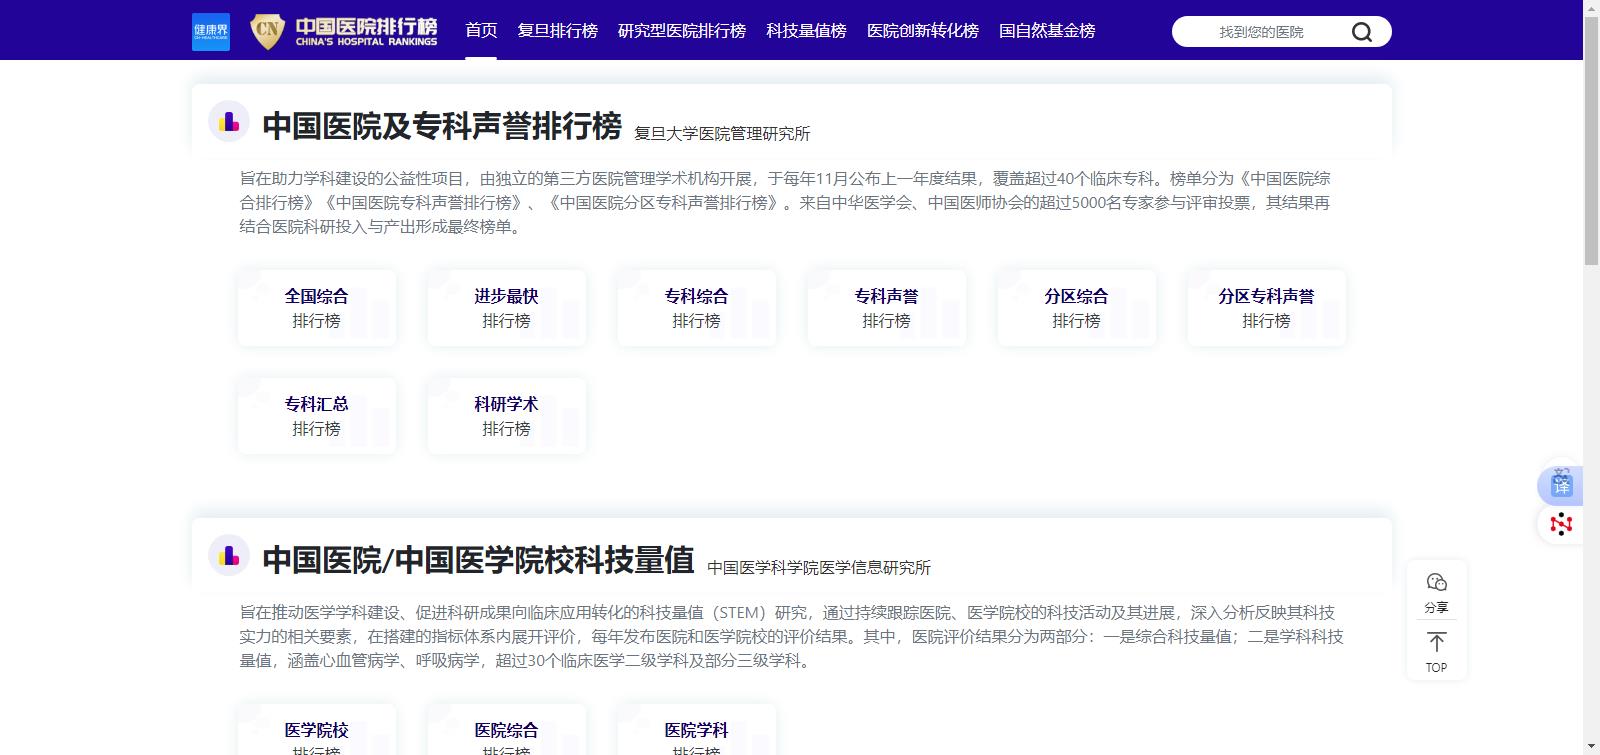Viewport: 1600px width, 755px height.
Task: Go to 研究型医院排行榜 in navigation
Action: (x=681, y=31)
